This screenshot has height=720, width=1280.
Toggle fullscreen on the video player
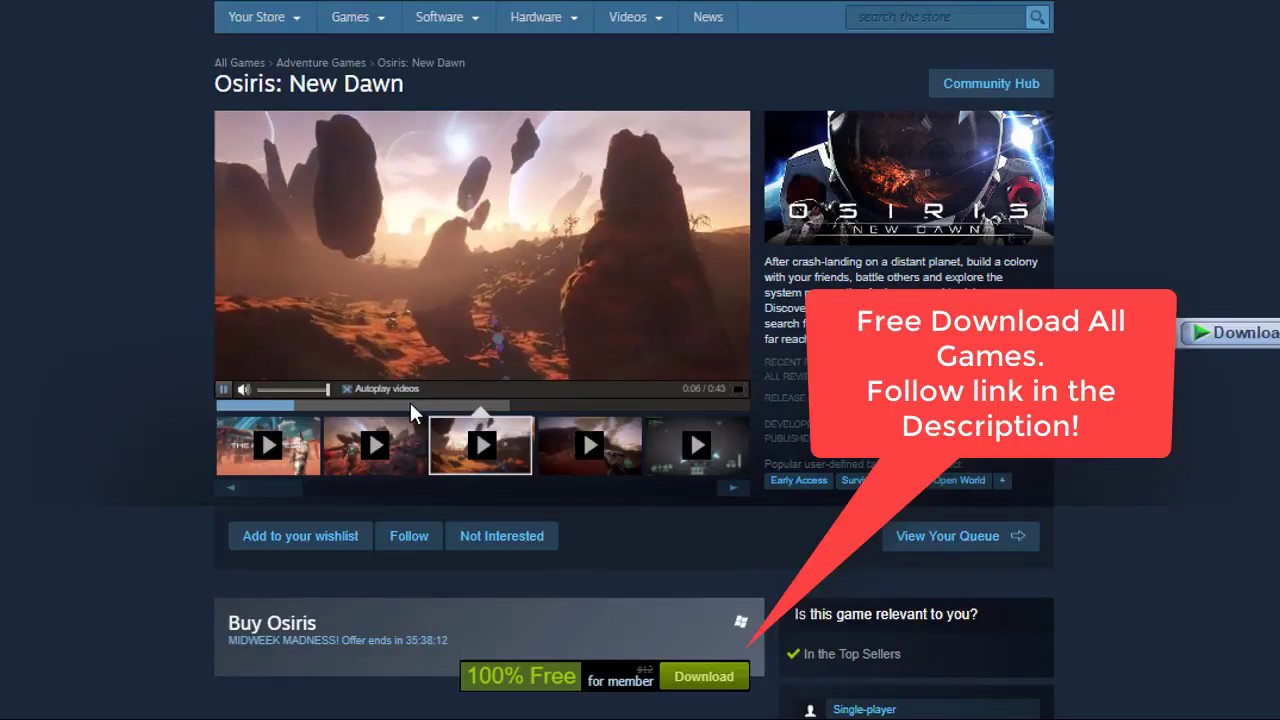point(738,389)
